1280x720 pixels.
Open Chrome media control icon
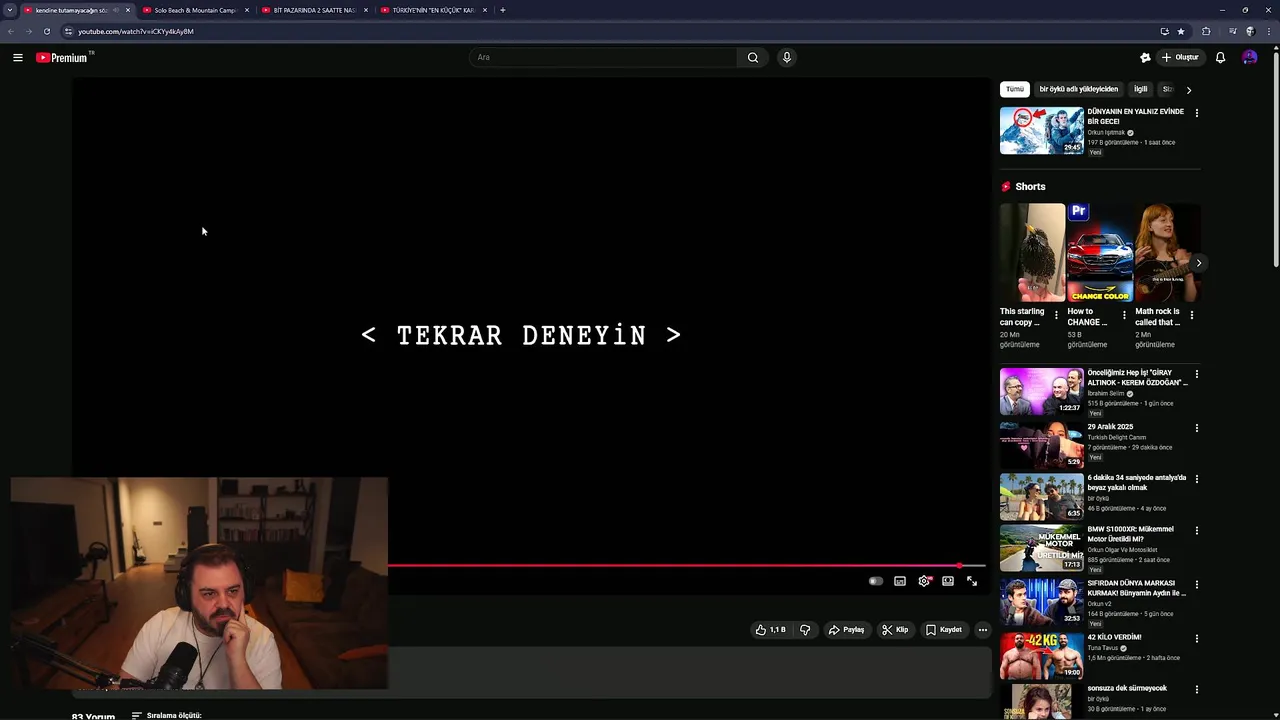pos(1232,31)
